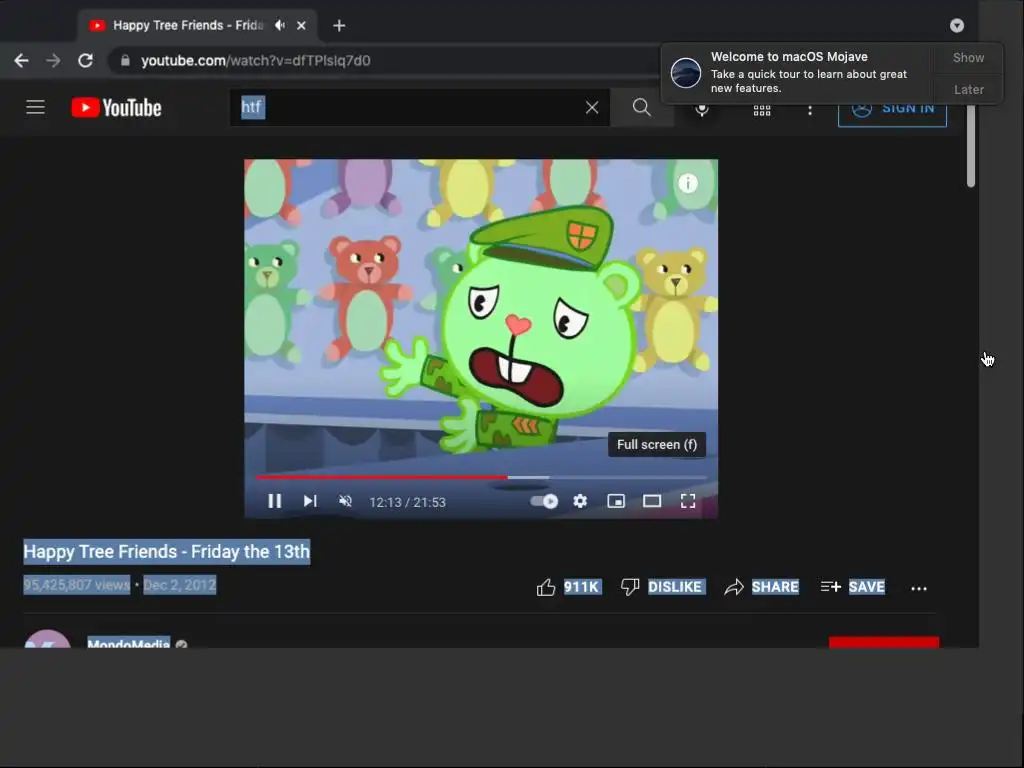Close the Happy Tree Friends tab
Viewport: 1024px width, 768px height.
[301, 25]
